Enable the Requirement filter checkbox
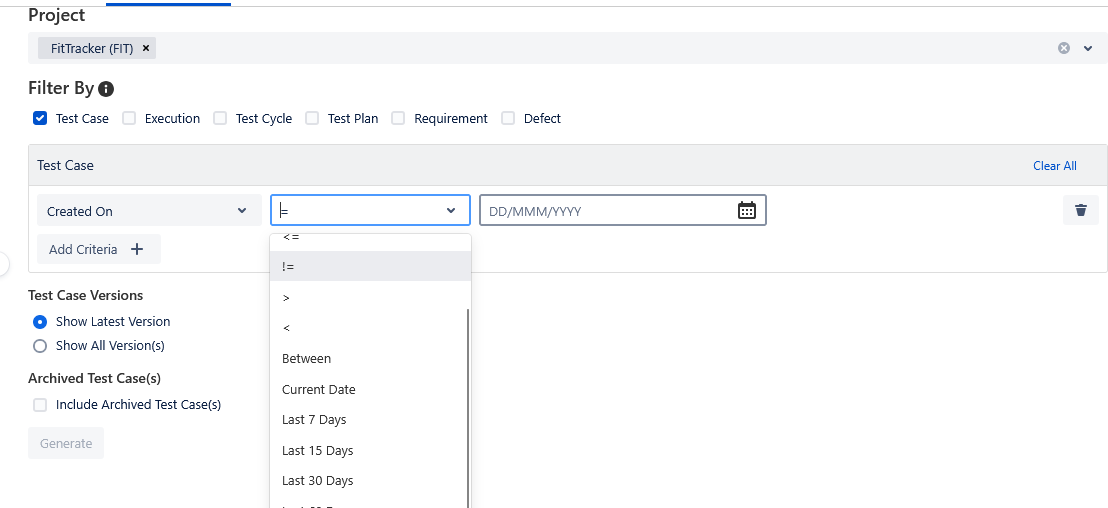This screenshot has width=1108, height=508. click(x=399, y=118)
